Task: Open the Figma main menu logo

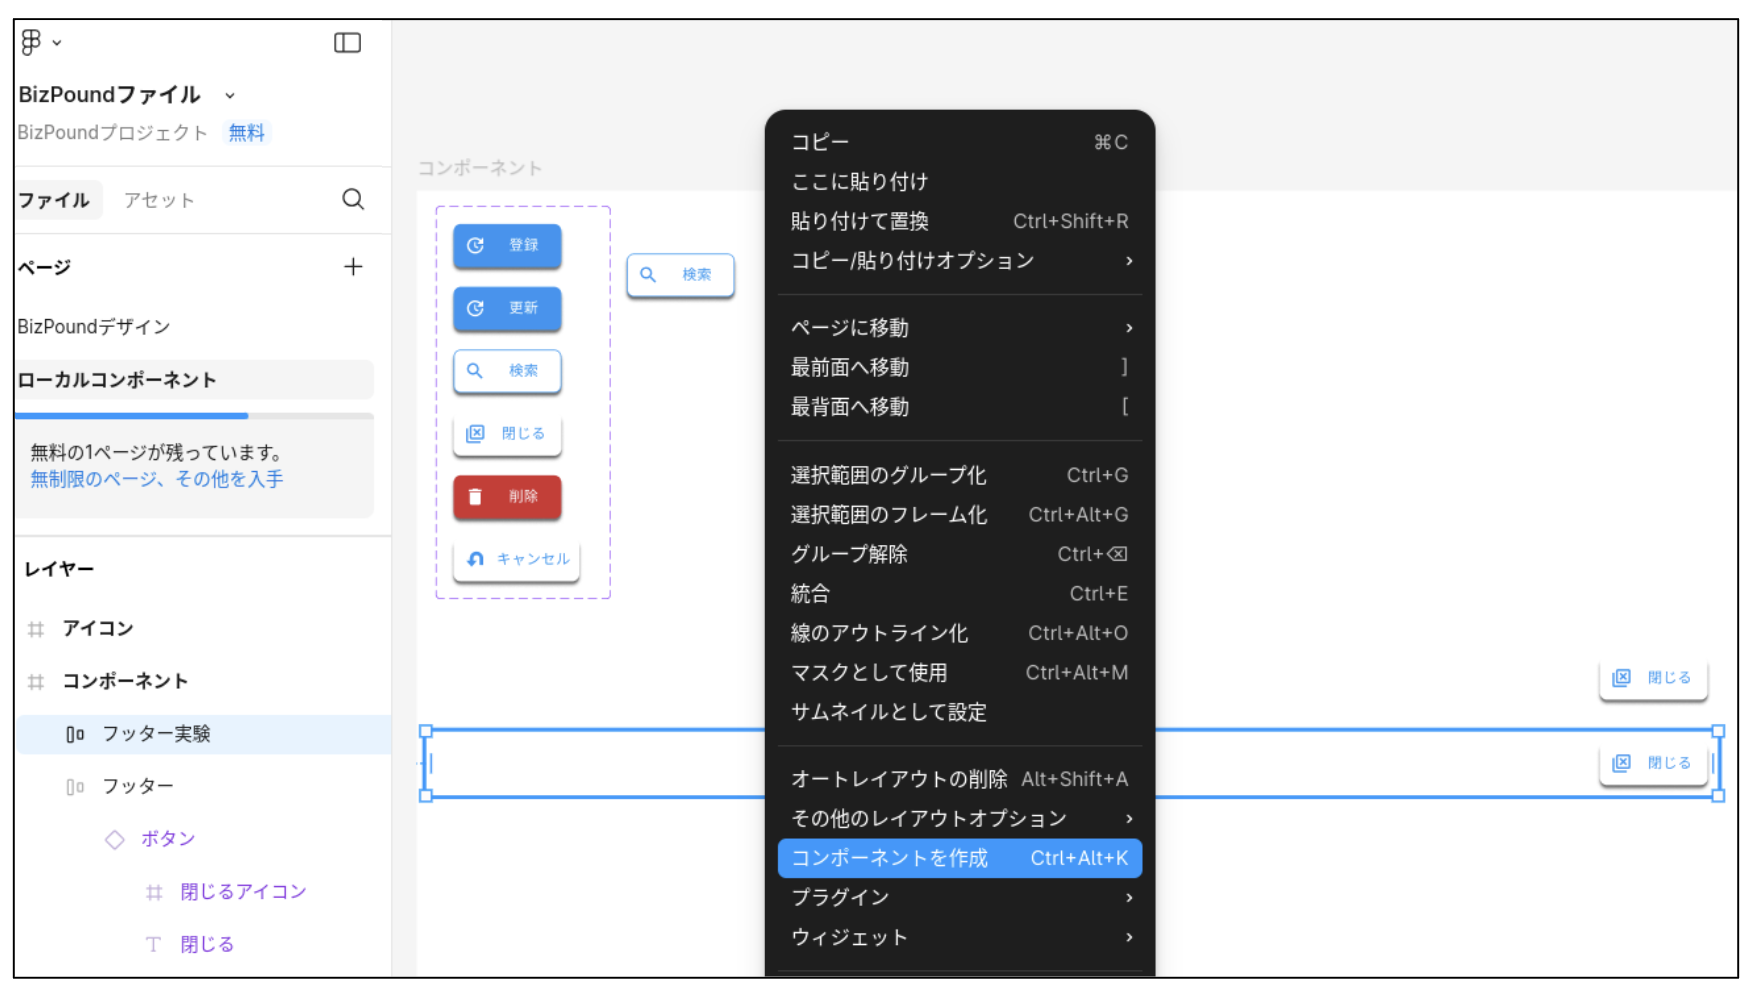Action: coord(31,42)
